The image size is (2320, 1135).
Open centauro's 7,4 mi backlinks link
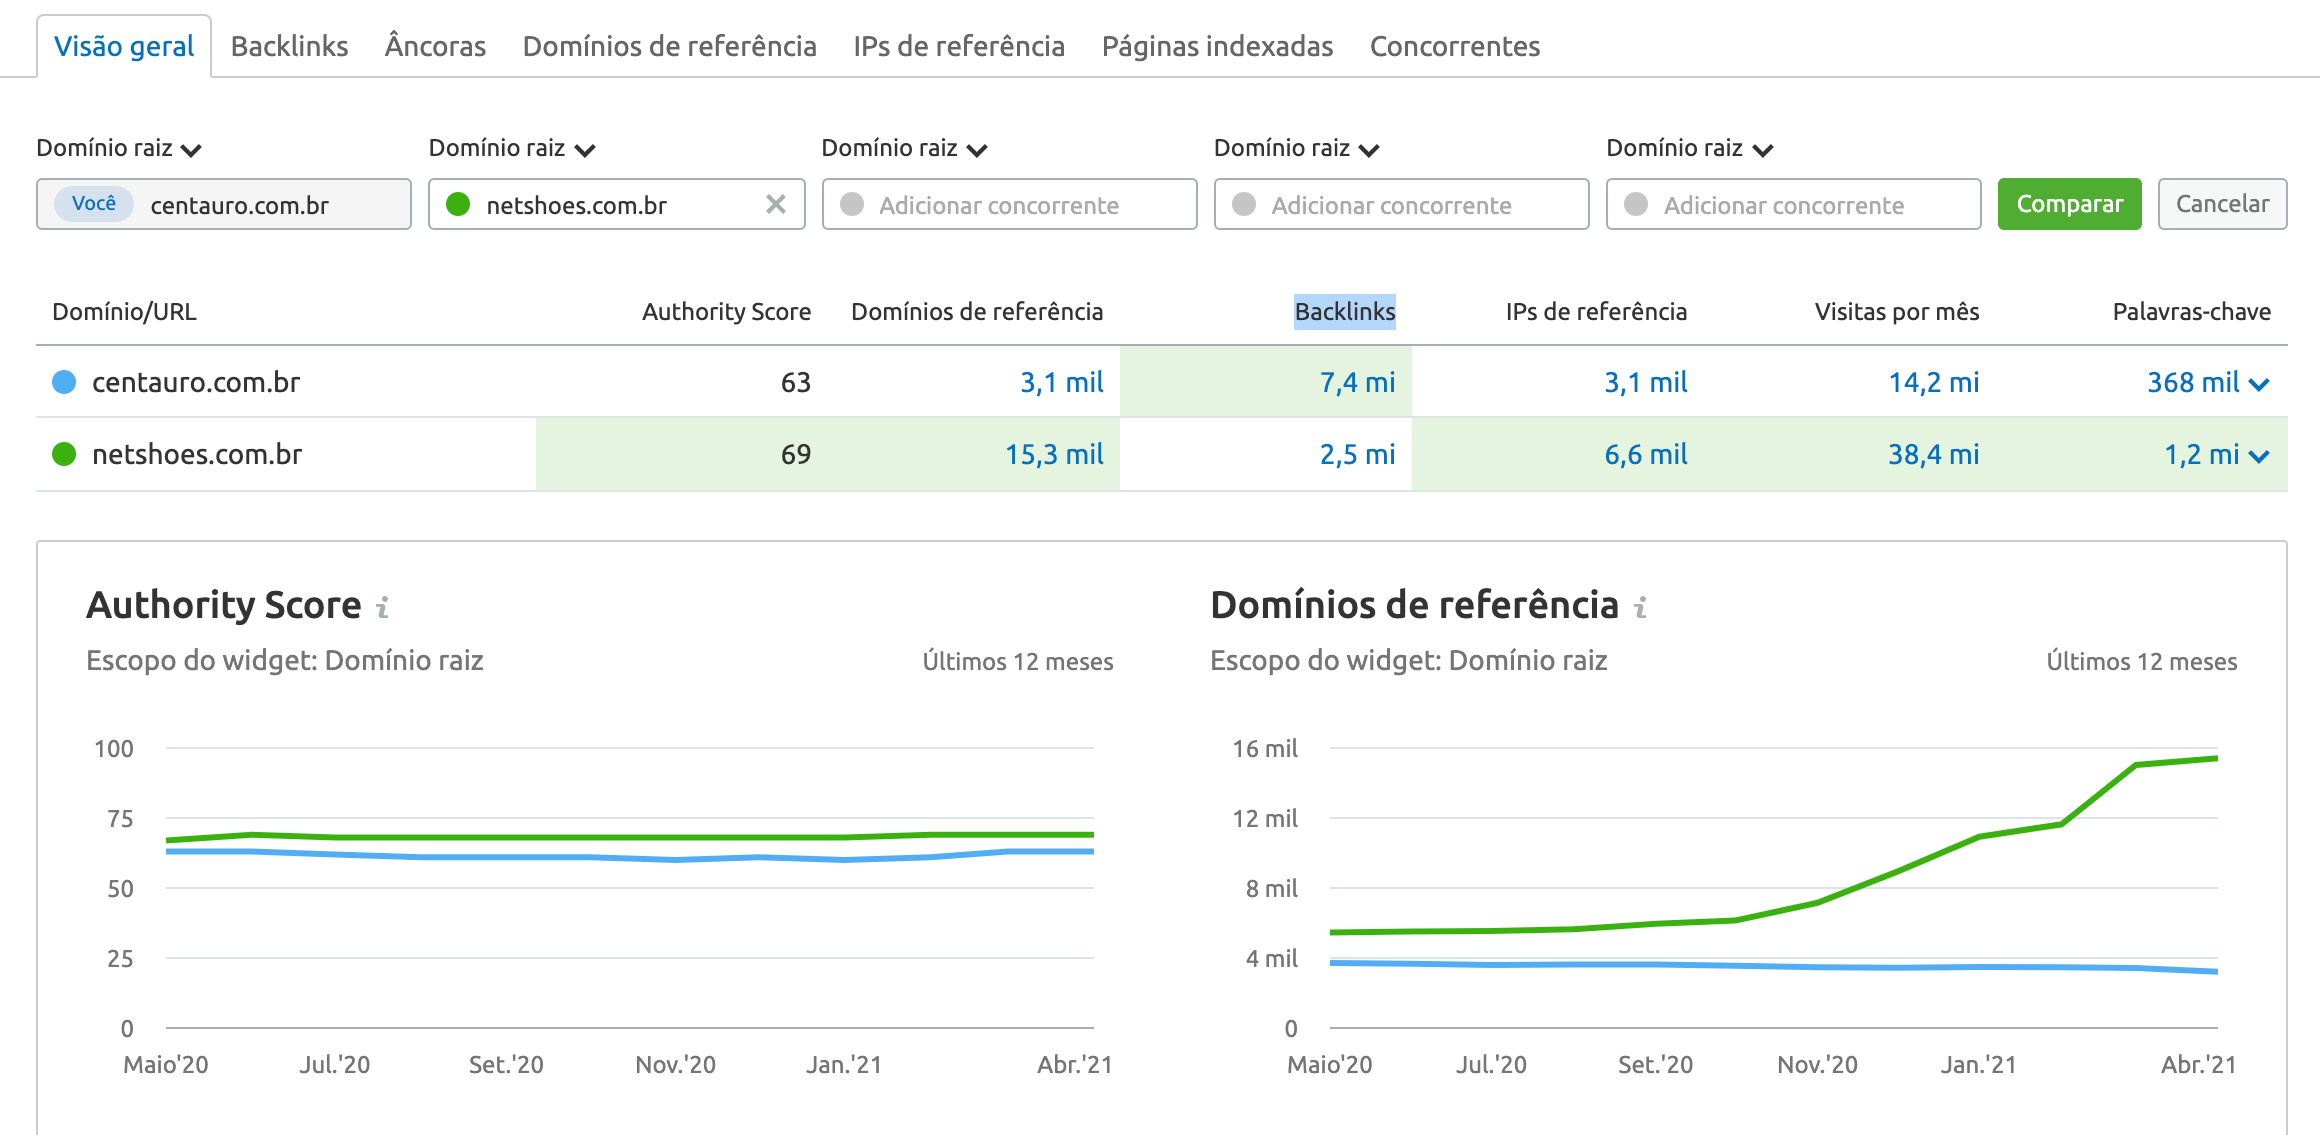click(x=1357, y=382)
